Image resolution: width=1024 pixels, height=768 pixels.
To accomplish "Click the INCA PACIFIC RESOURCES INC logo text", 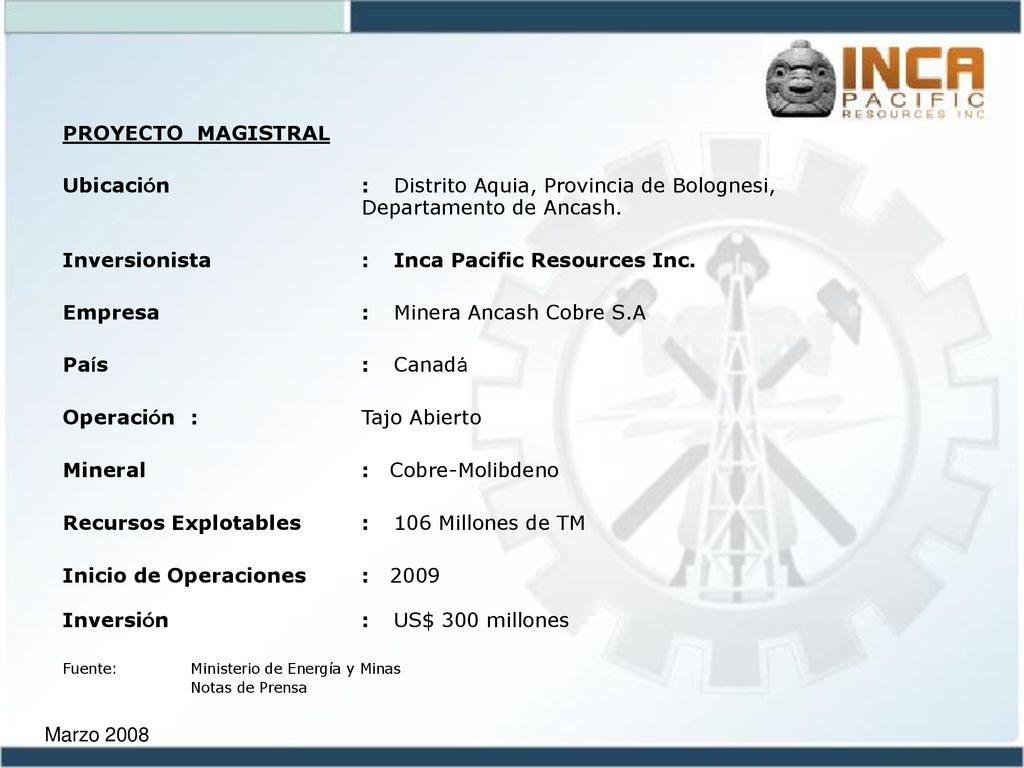I will [x=913, y=82].
